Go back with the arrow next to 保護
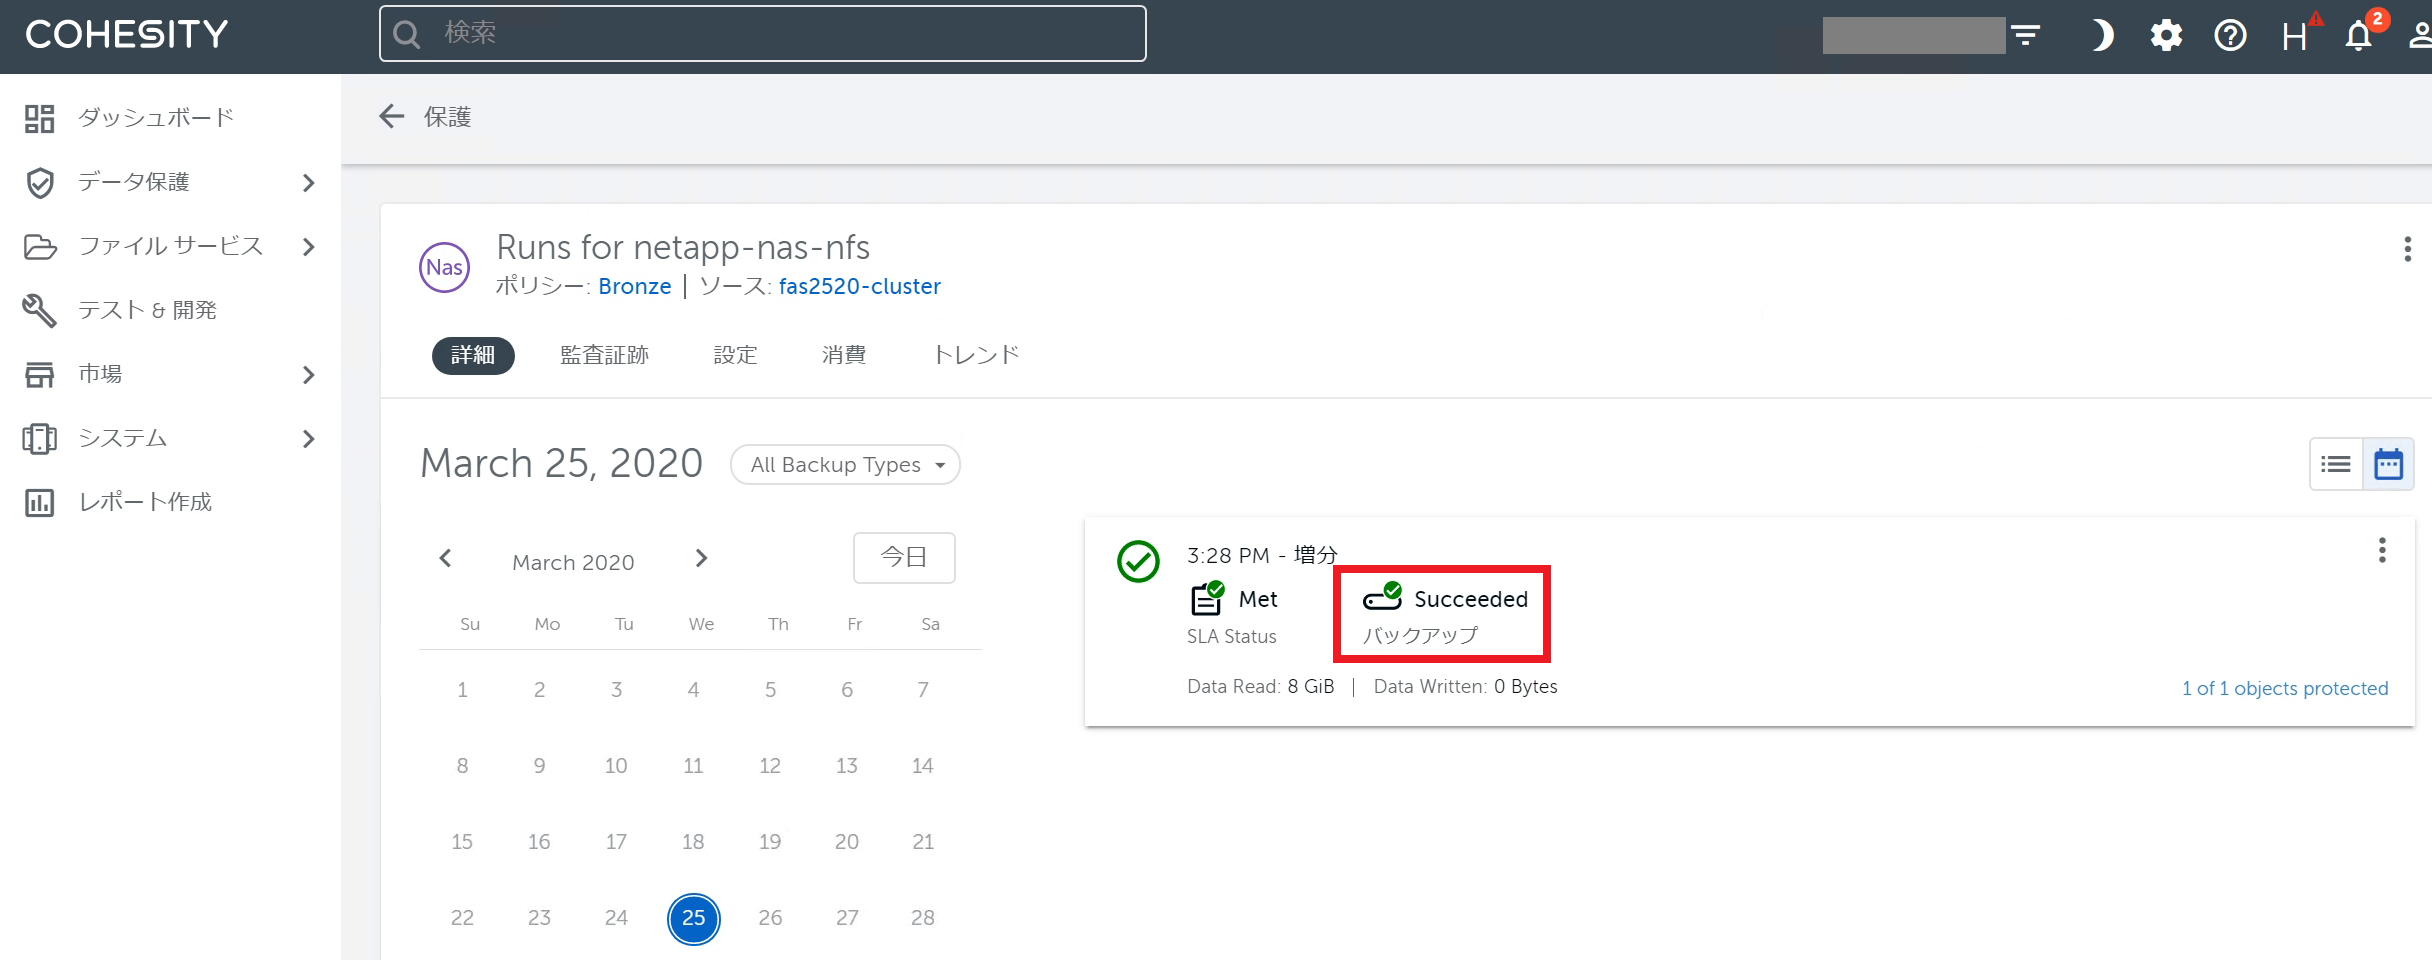Image resolution: width=2432 pixels, height=960 pixels. 392,117
